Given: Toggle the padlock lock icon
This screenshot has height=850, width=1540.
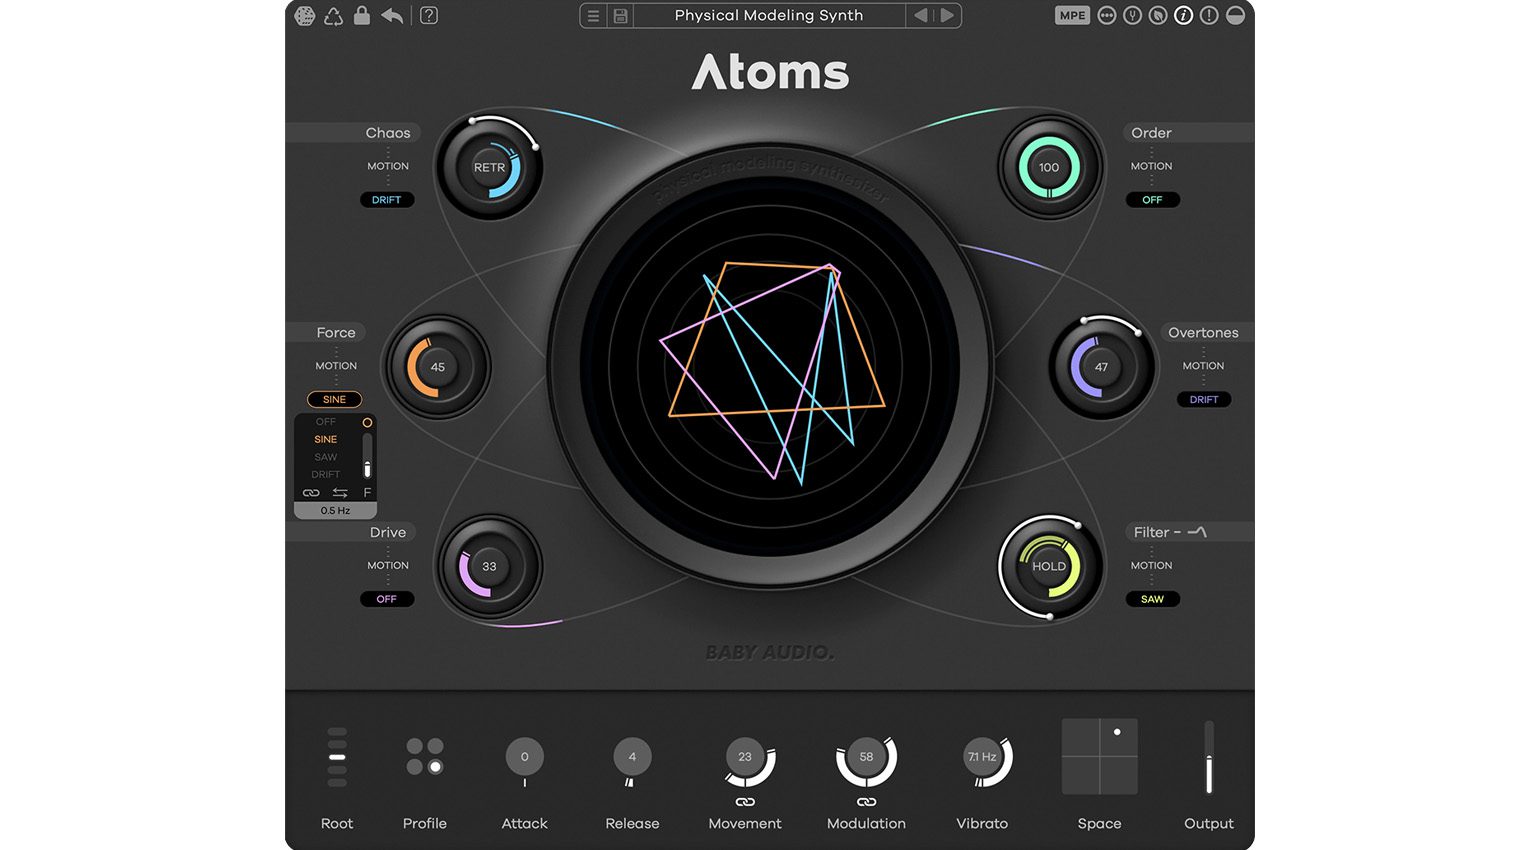Looking at the screenshot, I should (x=362, y=15).
